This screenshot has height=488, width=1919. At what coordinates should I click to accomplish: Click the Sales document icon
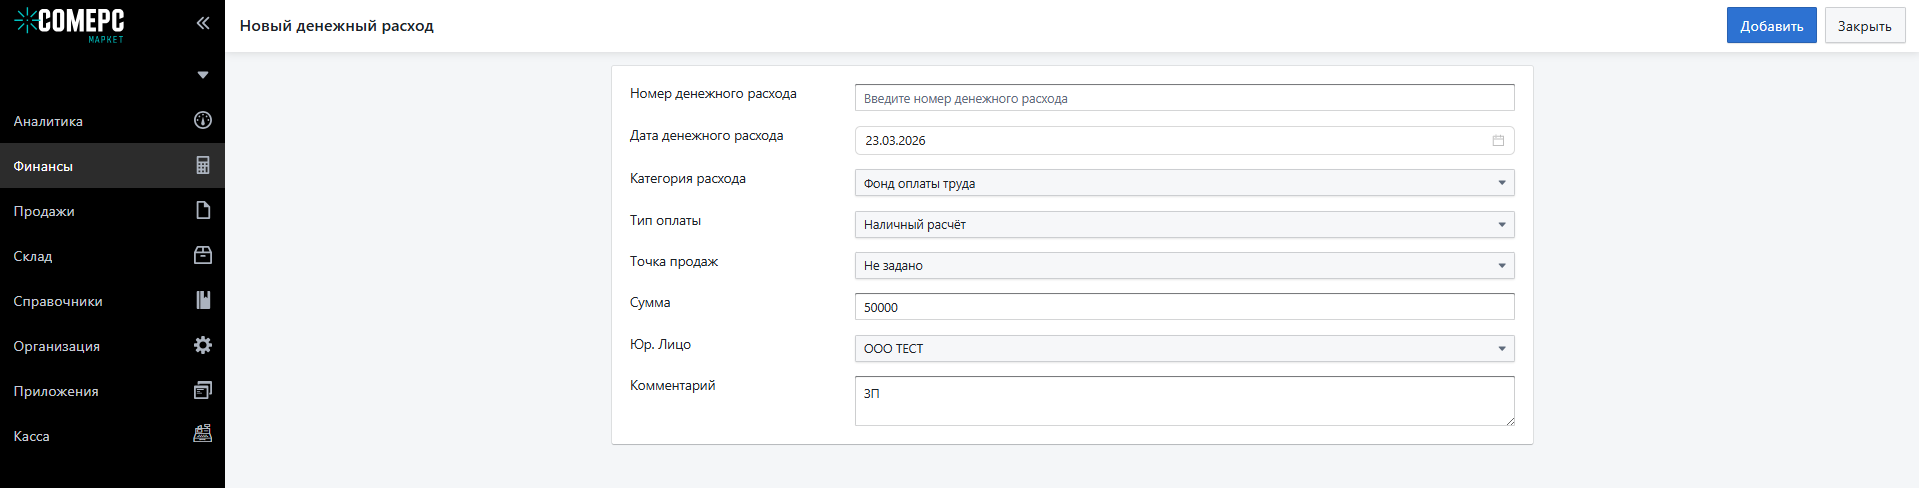[x=203, y=211]
